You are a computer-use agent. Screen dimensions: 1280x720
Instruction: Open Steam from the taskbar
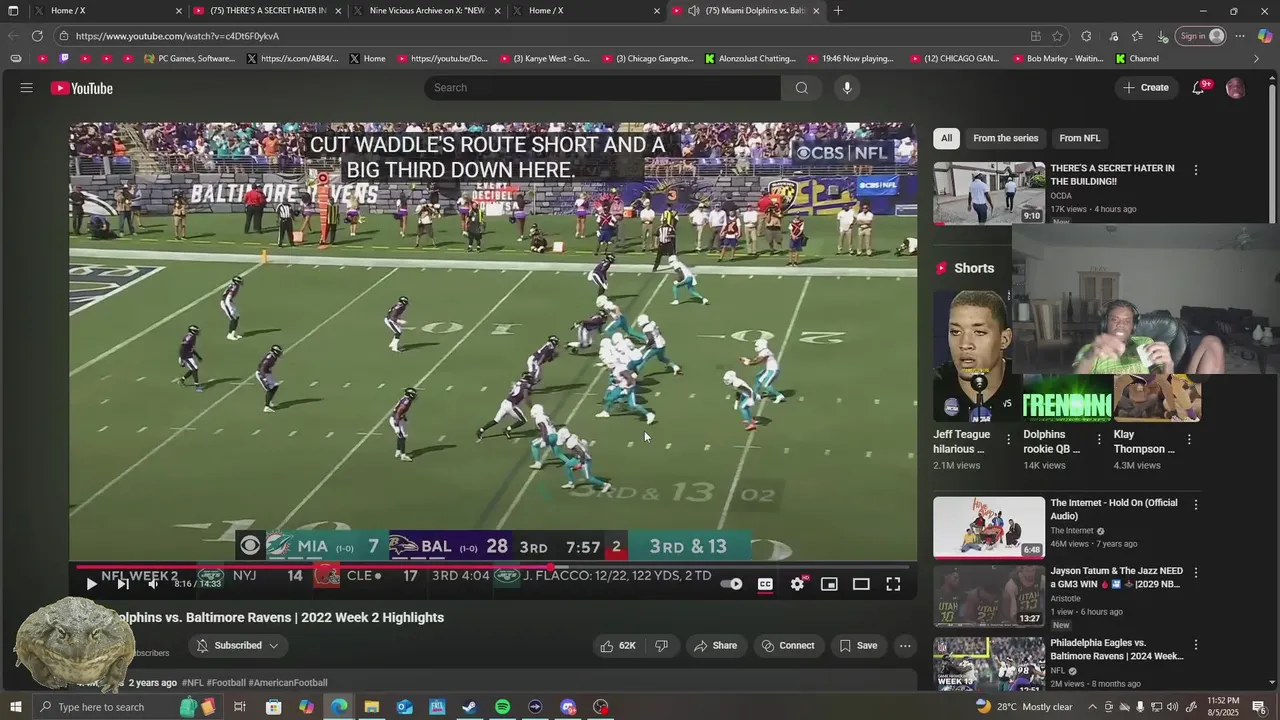click(469, 707)
